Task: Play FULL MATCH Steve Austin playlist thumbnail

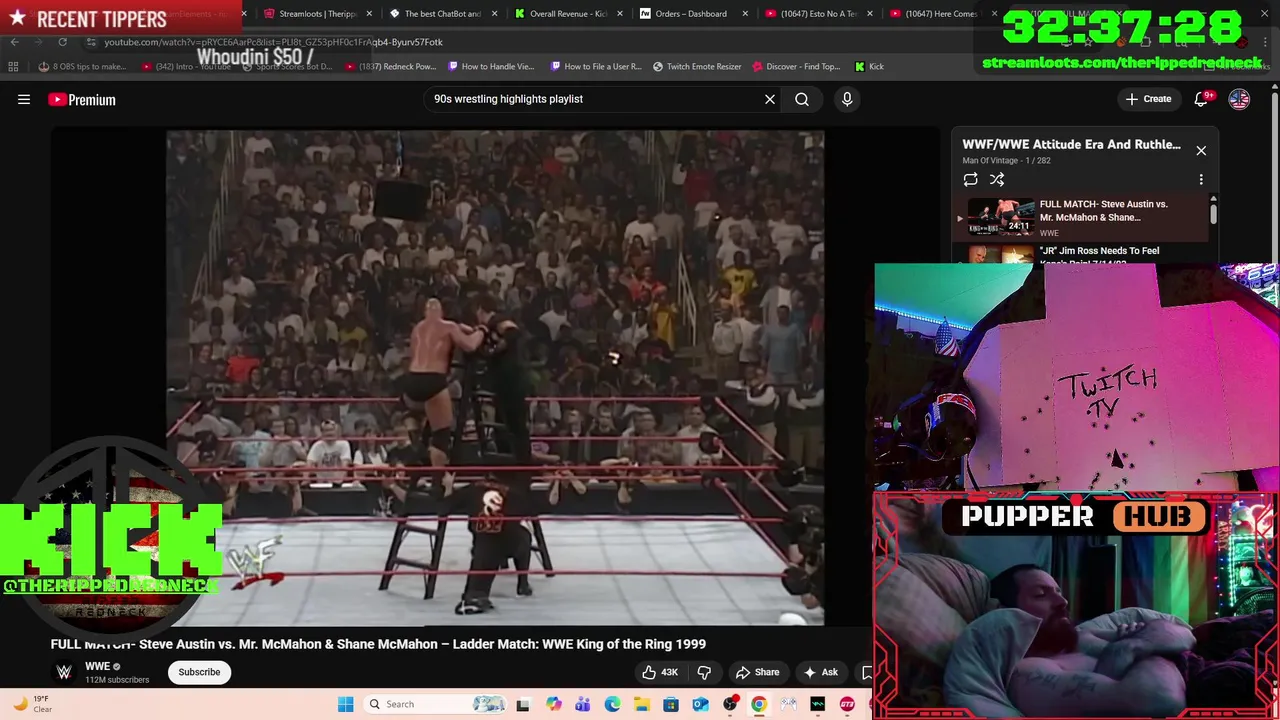Action: click(1001, 216)
